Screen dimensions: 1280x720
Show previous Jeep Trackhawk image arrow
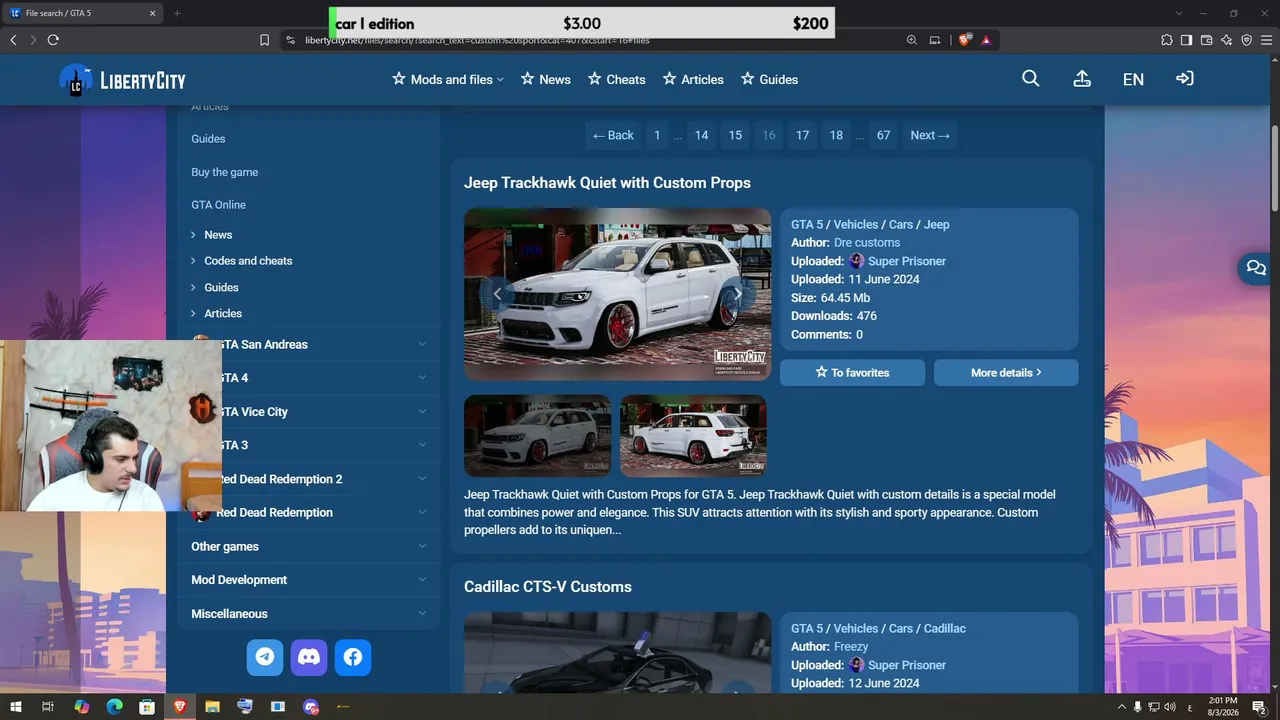[x=497, y=294]
